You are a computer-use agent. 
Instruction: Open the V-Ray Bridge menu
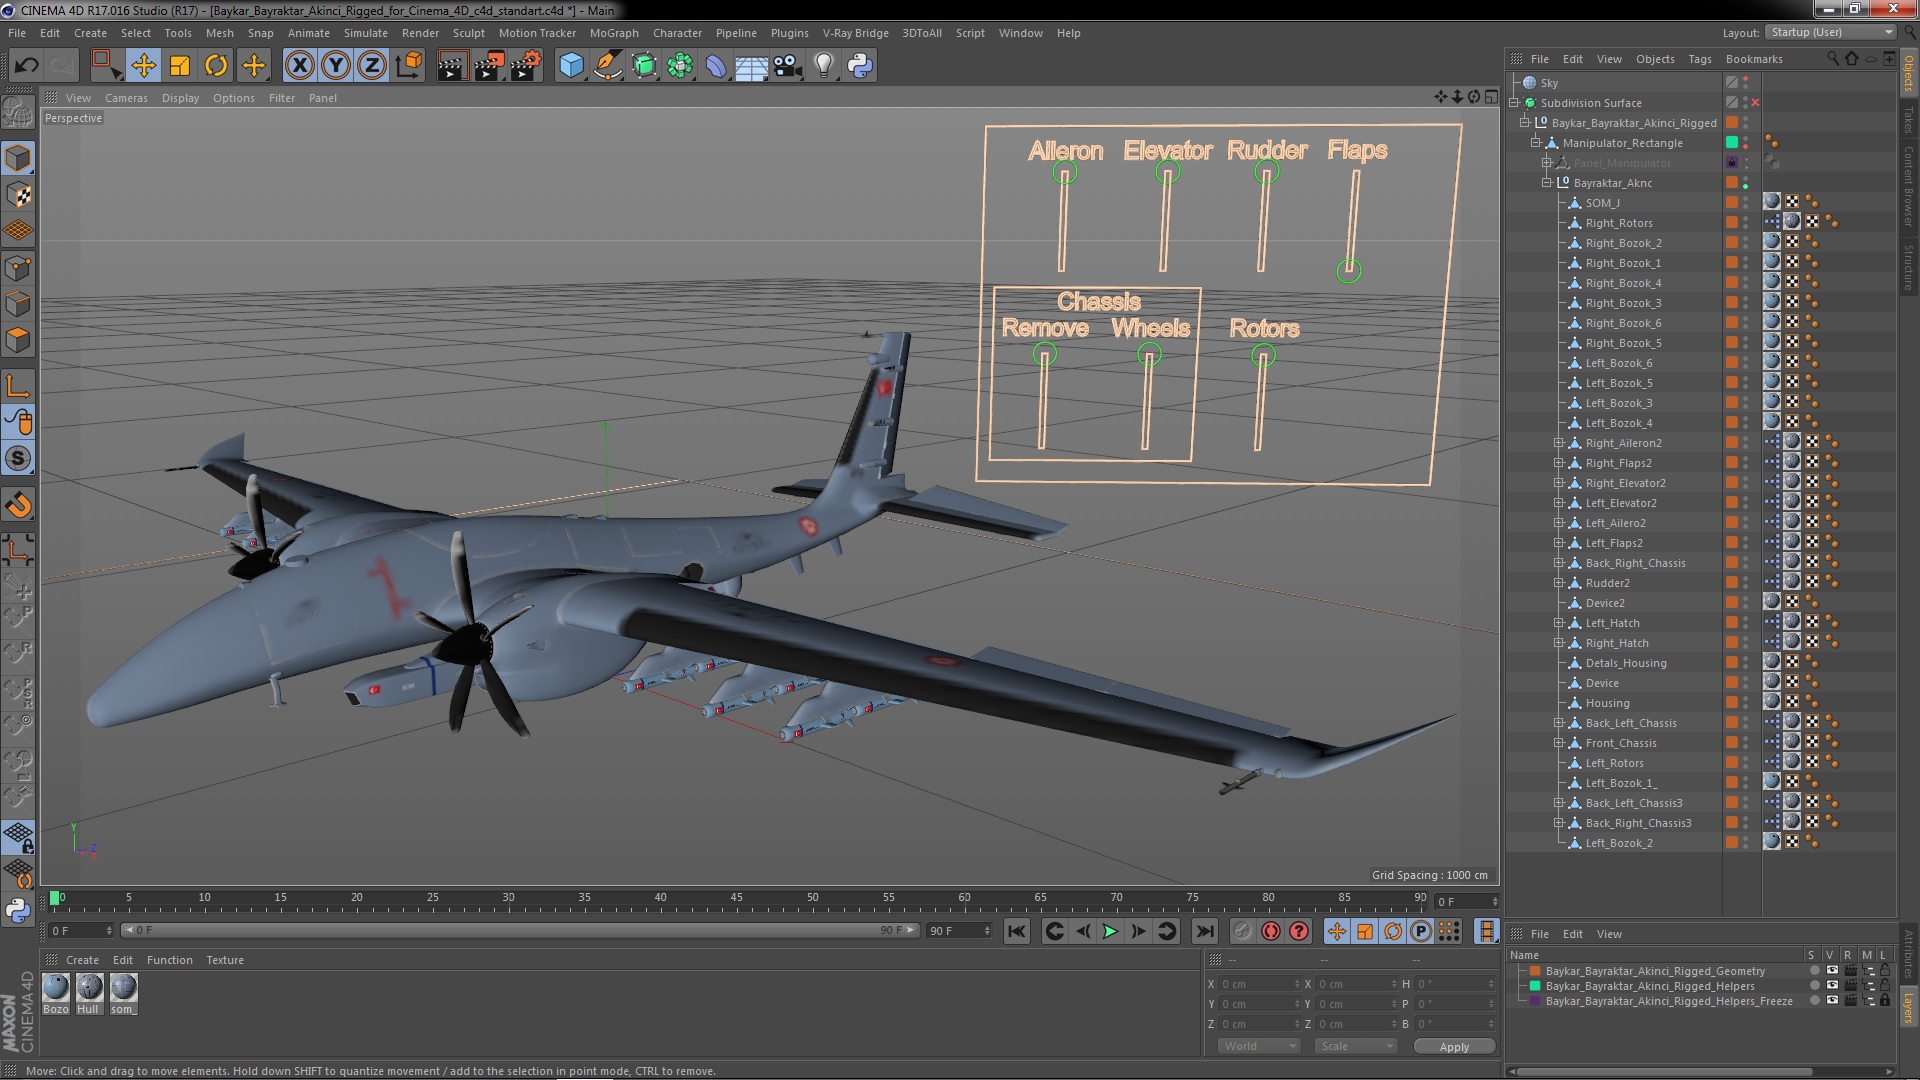[855, 33]
